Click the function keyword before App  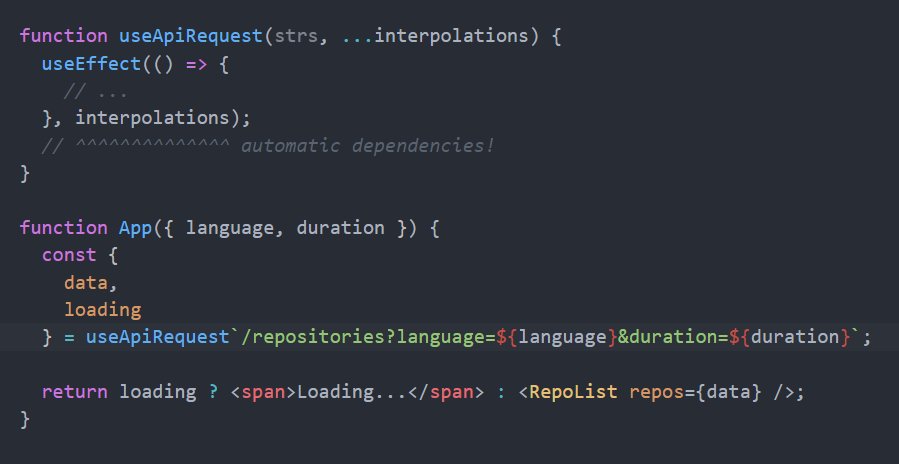64,228
